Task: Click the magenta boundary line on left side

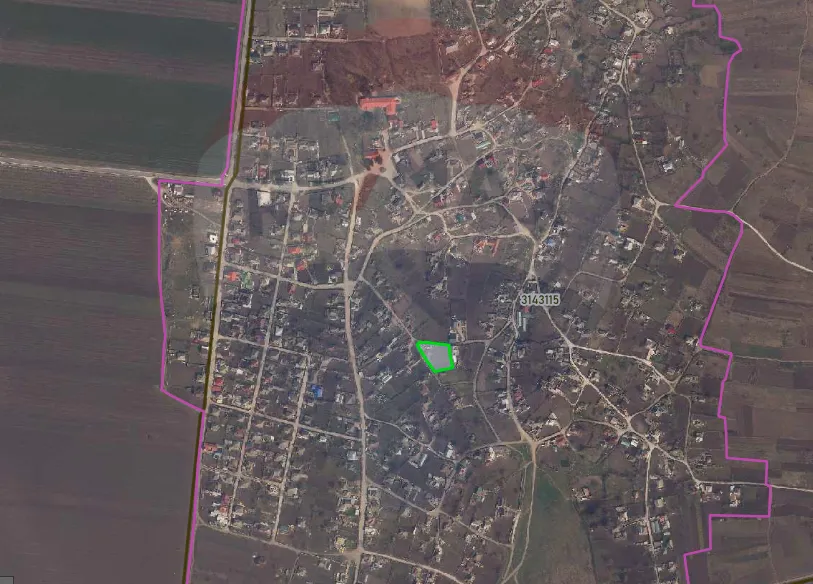Action: pyautogui.click(x=162, y=300)
